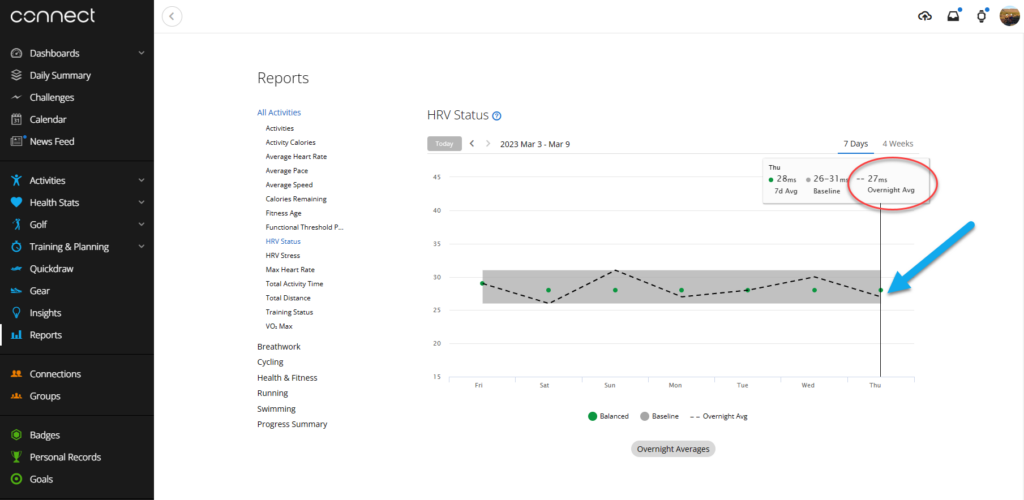Click the Insights lightbulb icon
1024x500 pixels.
coord(17,313)
